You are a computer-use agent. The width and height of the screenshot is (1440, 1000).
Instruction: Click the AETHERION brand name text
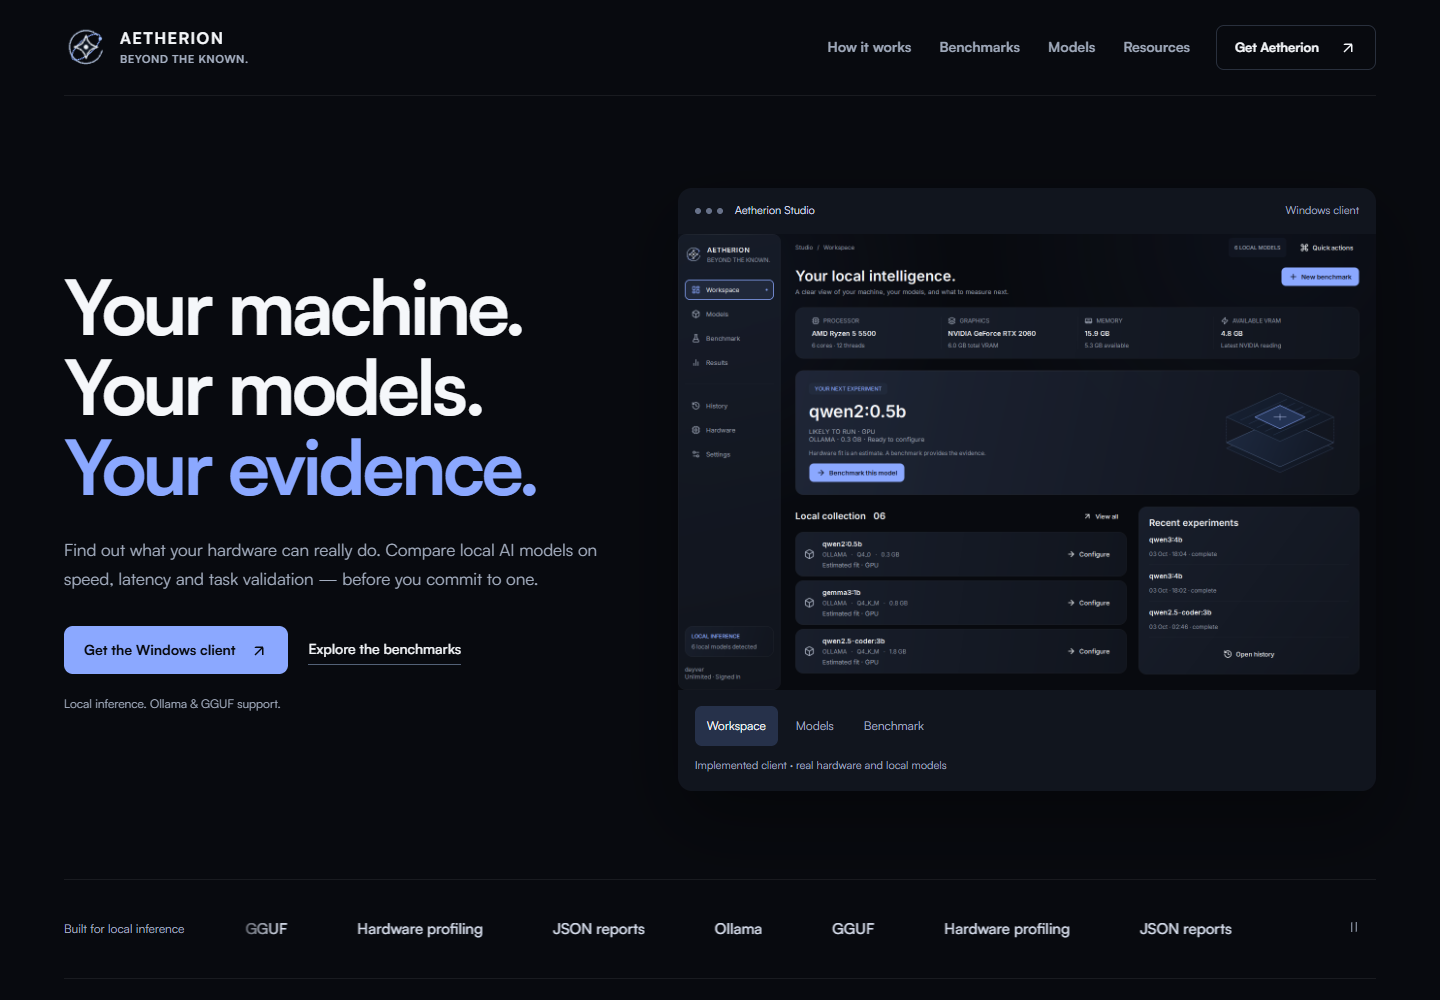pos(172,38)
